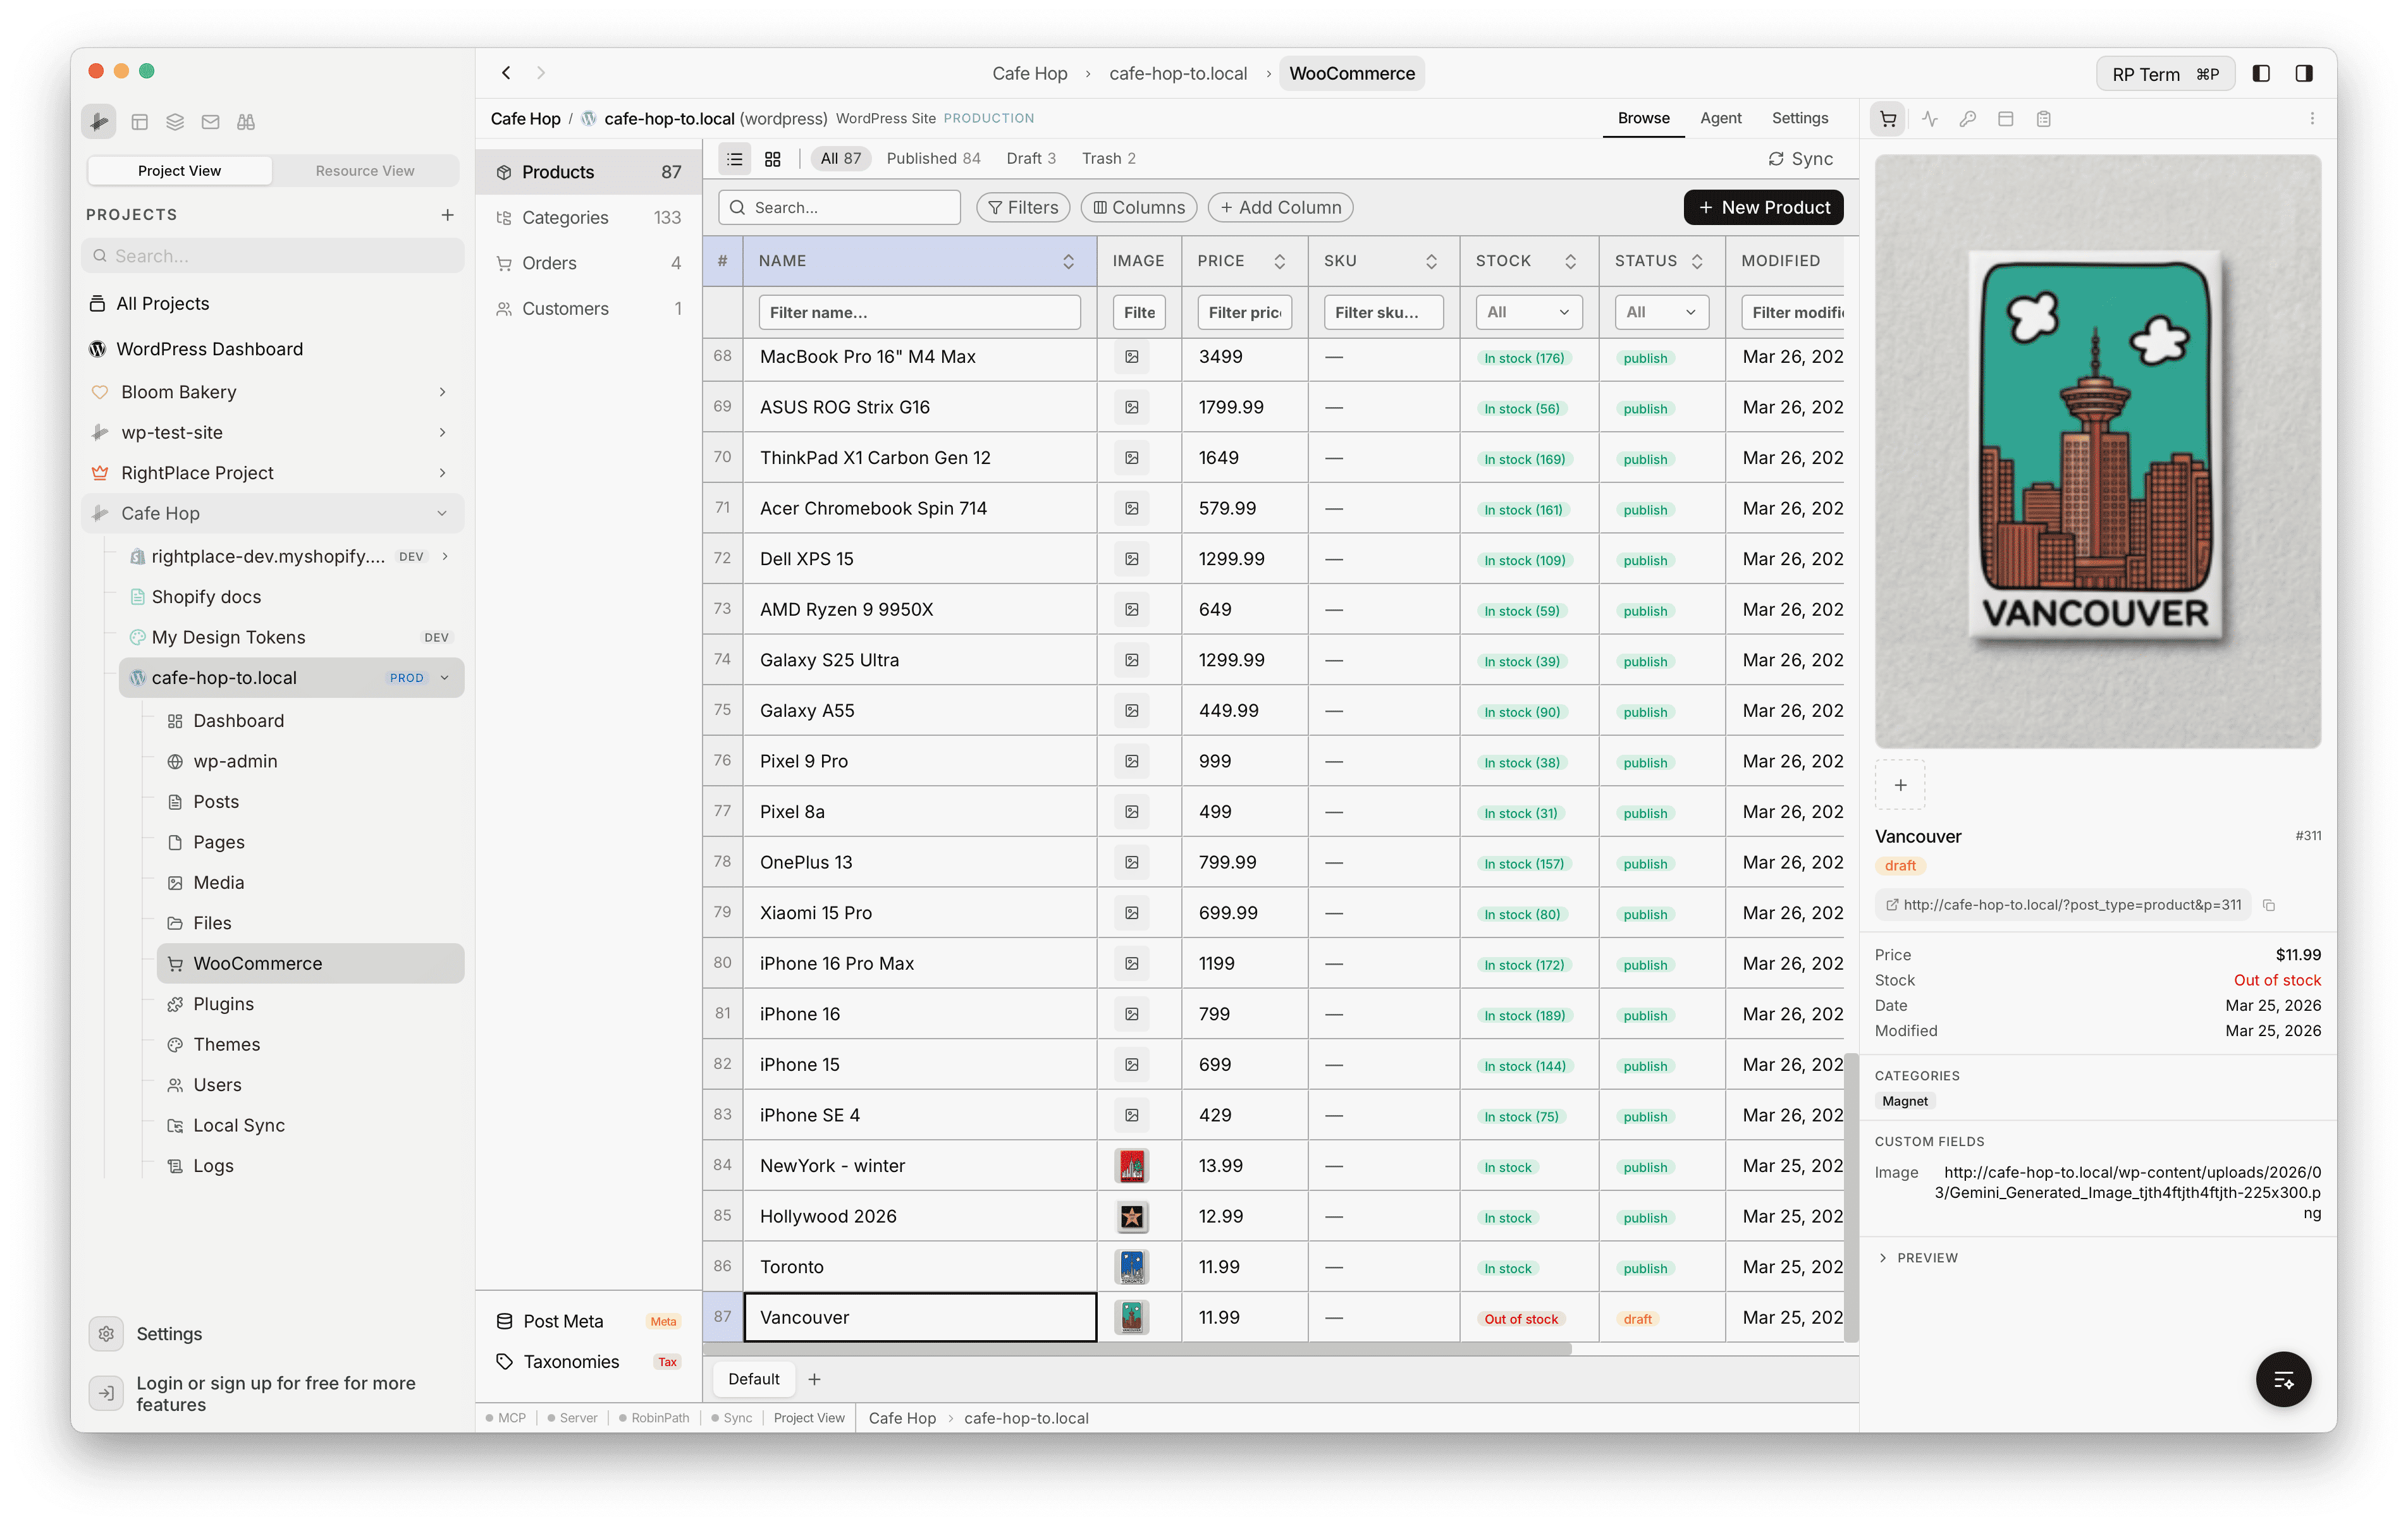Type in the Filter name field
This screenshot has height=1526, width=2408.
[918, 312]
